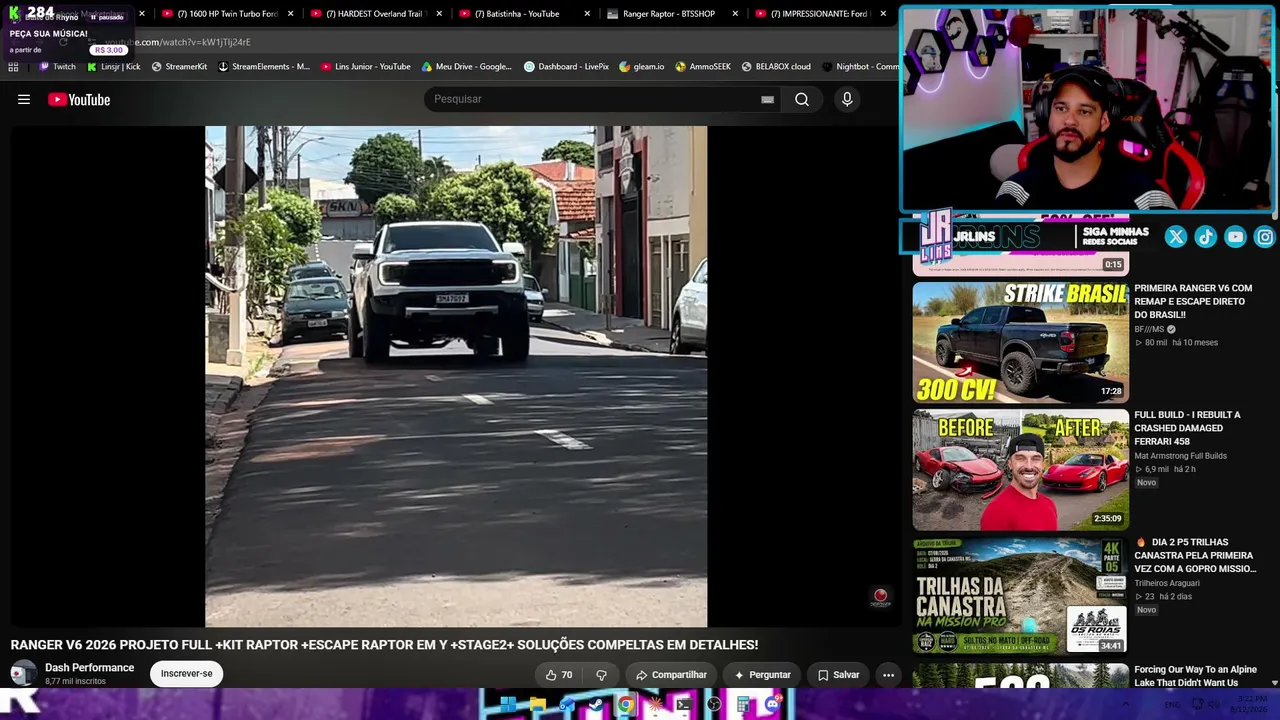Open Calculator from the taskbar
The width and height of the screenshot is (1280, 720).
coord(743,705)
